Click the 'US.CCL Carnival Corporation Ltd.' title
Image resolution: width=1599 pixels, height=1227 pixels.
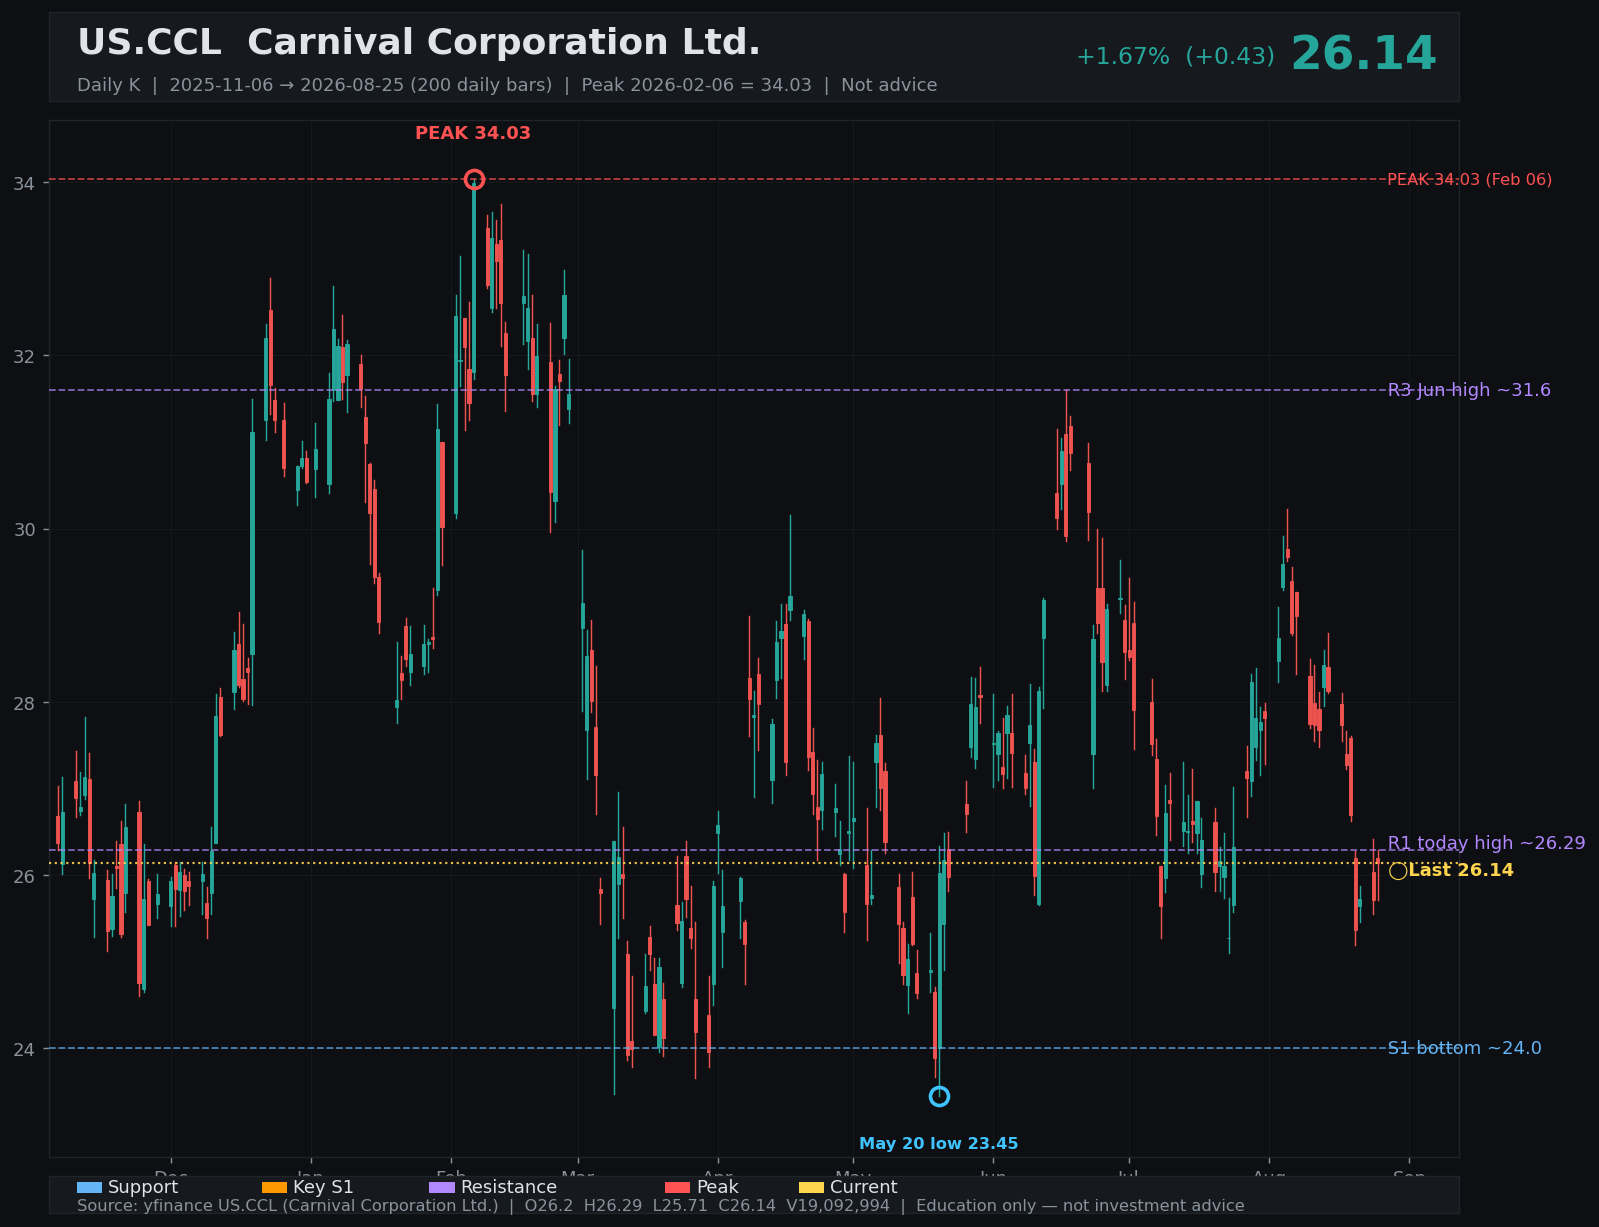(x=419, y=43)
